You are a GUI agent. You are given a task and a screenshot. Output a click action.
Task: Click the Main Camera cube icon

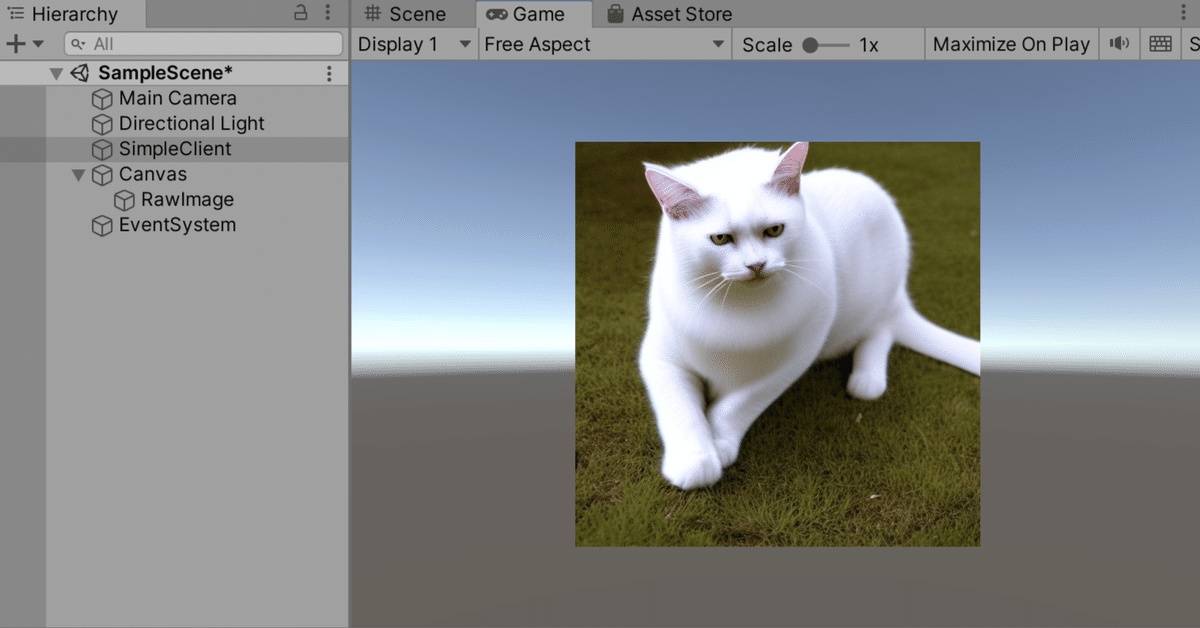click(x=101, y=98)
